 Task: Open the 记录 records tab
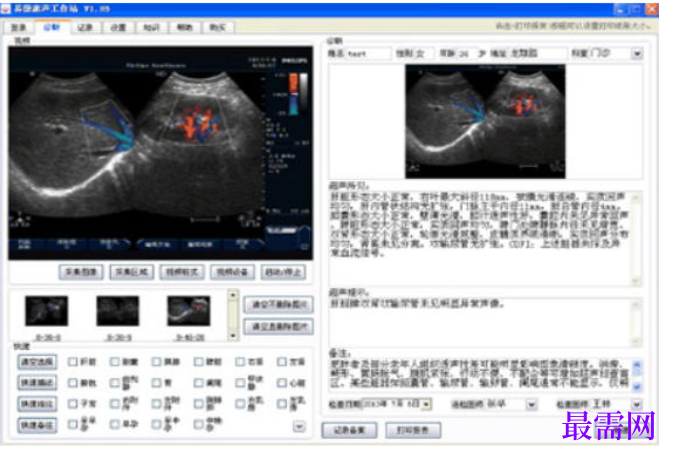click(x=86, y=28)
